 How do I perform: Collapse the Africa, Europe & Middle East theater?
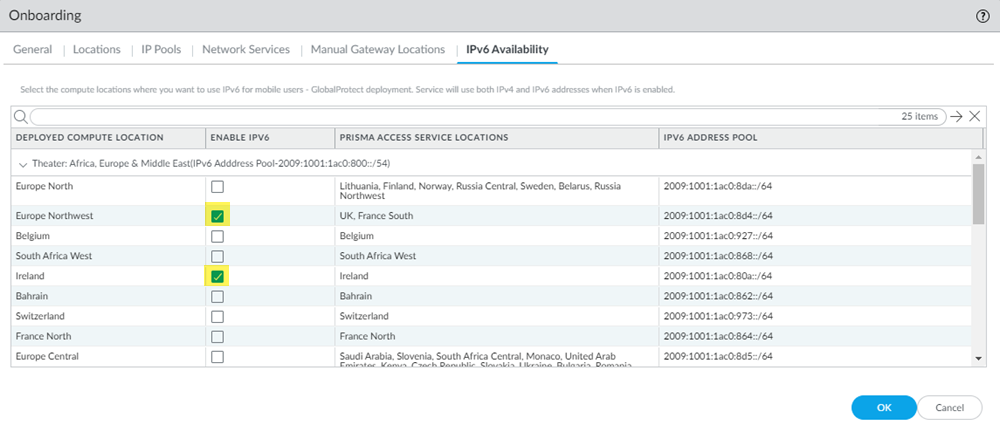click(x=22, y=162)
